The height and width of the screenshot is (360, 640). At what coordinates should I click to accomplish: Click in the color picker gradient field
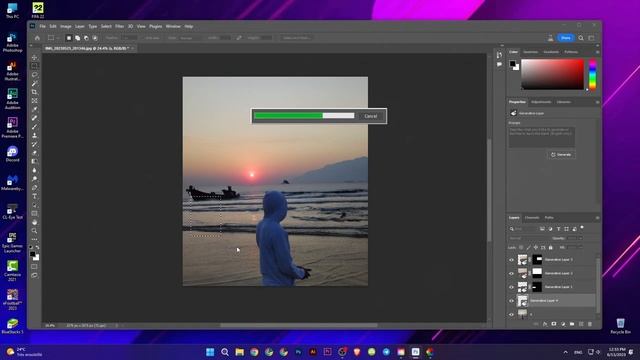552,74
